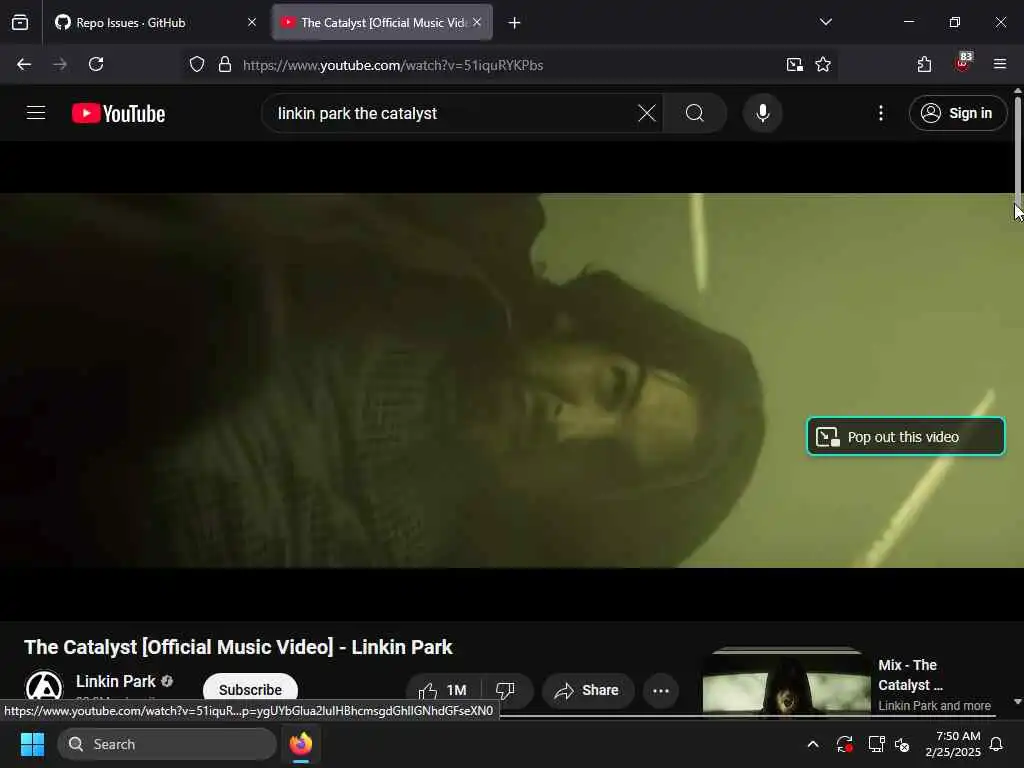
Task: Dislike this video
Action: pos(507,690)
